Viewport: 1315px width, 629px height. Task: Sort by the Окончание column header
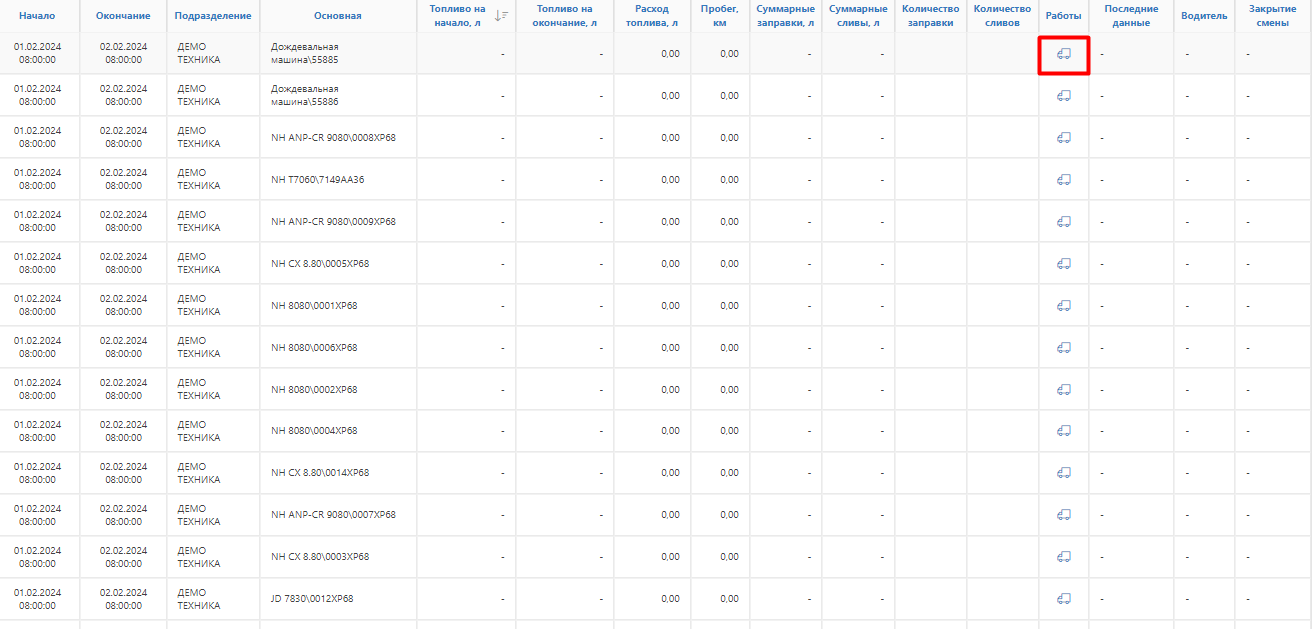[123, 16]
